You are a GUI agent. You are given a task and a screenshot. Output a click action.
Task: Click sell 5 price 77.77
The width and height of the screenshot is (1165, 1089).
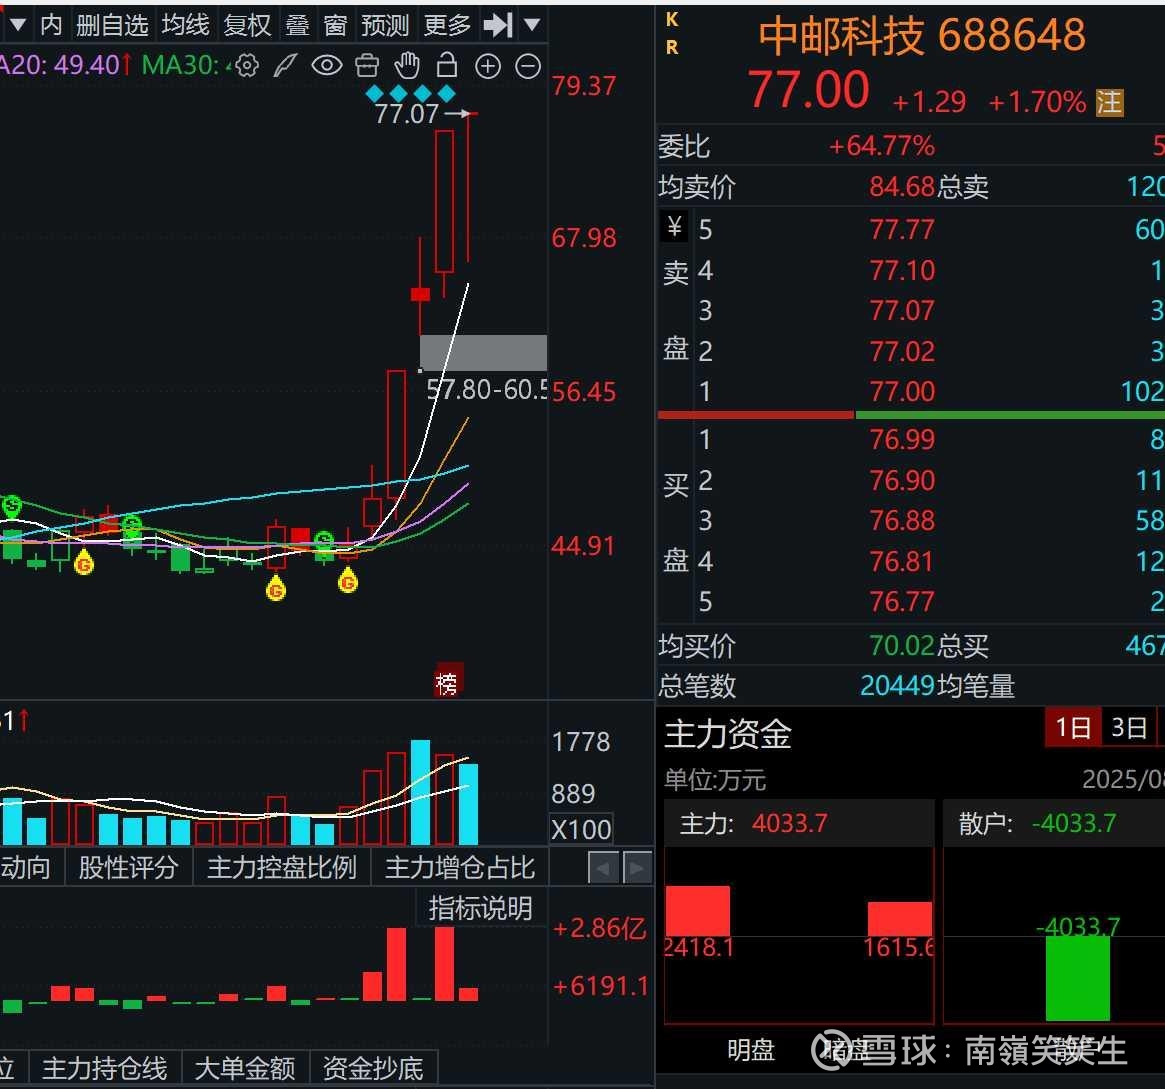(x=902, y=230)
